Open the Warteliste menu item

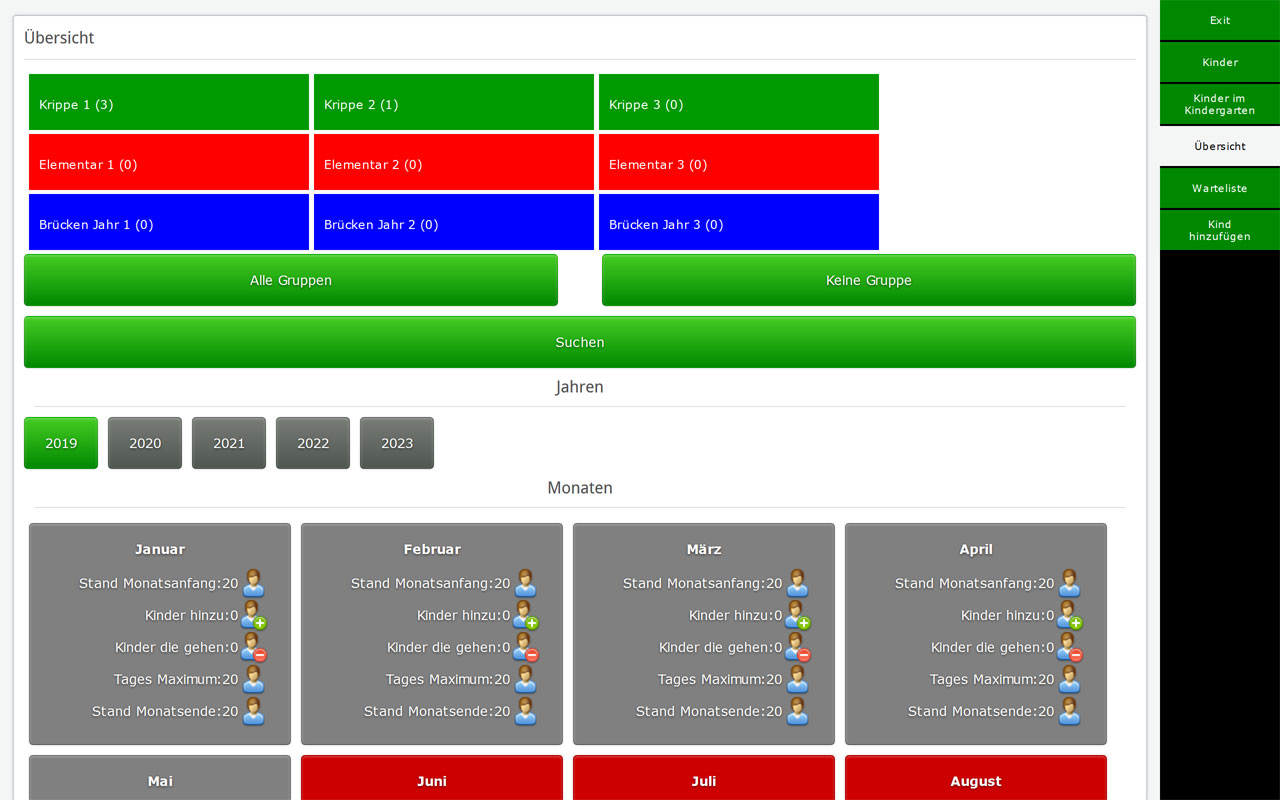pyautogui.click(x=1219, y=188)
